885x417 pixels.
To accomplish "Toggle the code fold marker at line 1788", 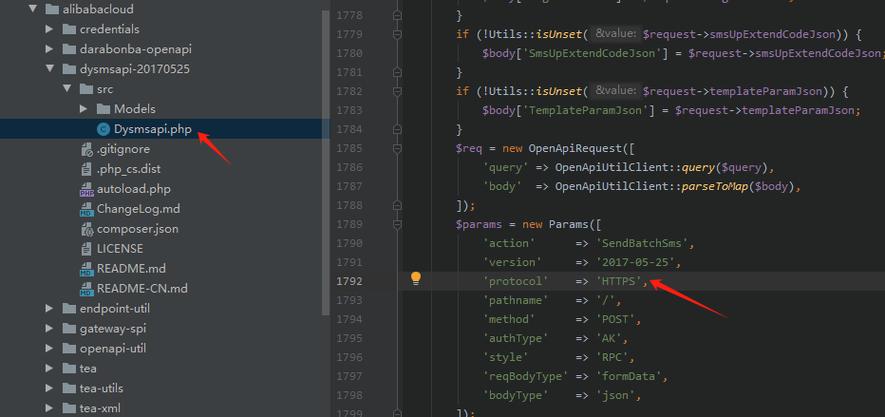I will pos(397,205).
